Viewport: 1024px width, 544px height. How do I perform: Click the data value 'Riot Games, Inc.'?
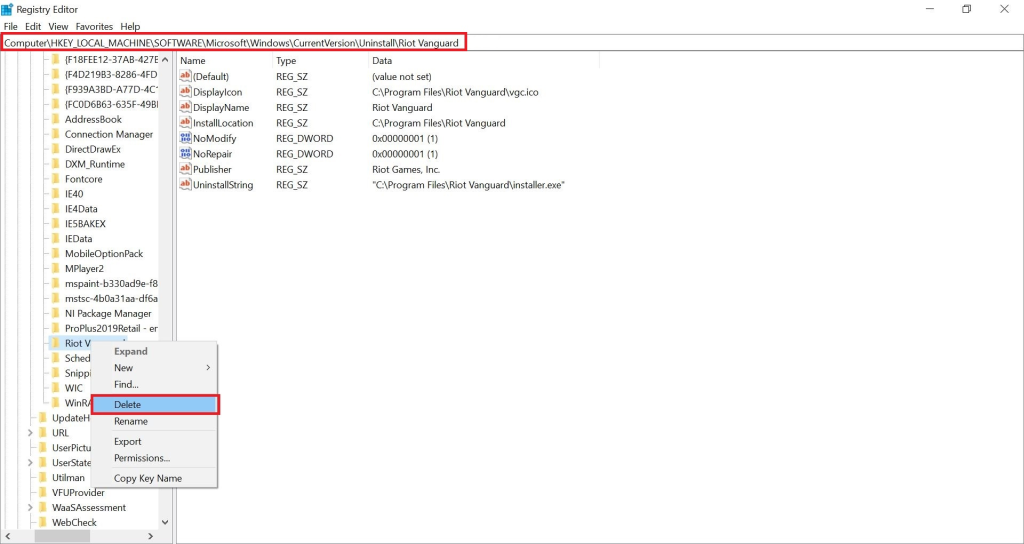[406, 169]
